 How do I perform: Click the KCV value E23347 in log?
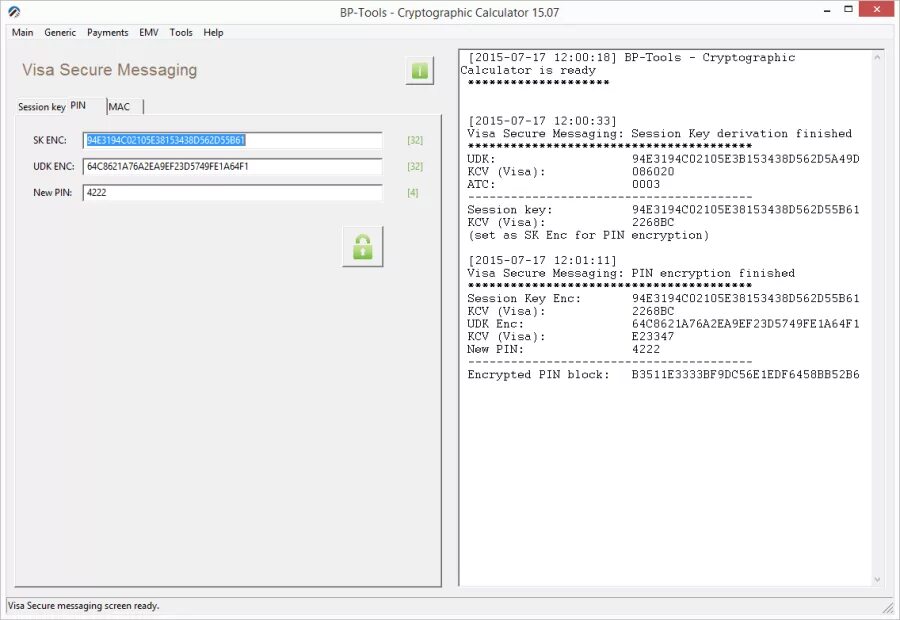tap(653, 336)
